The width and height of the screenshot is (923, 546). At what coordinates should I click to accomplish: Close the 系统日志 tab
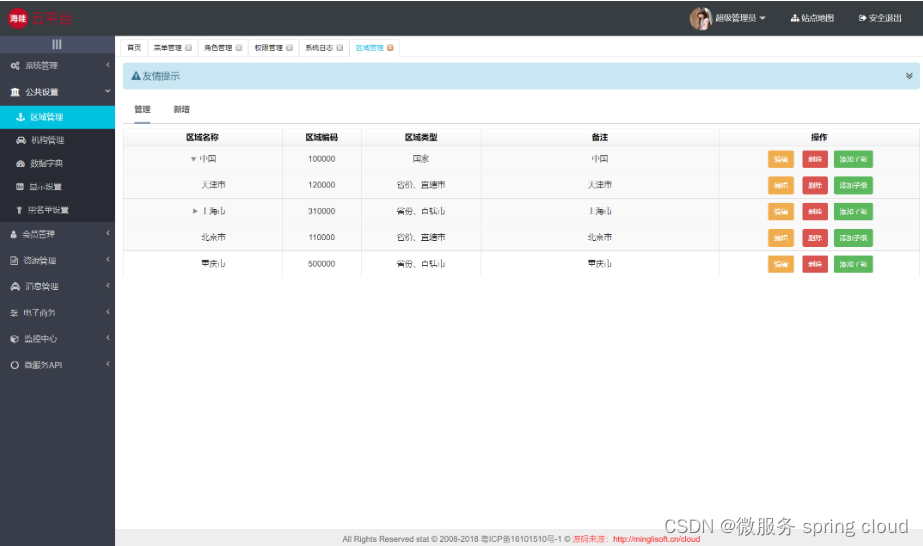[x=340, y=48]
